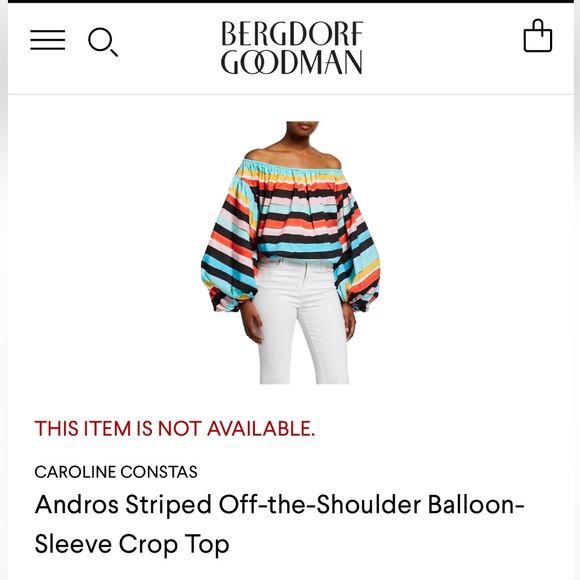Click the CAROLINE CONSTAS brand link
This screenshot has height=580, width=580.
click(116, 472)
